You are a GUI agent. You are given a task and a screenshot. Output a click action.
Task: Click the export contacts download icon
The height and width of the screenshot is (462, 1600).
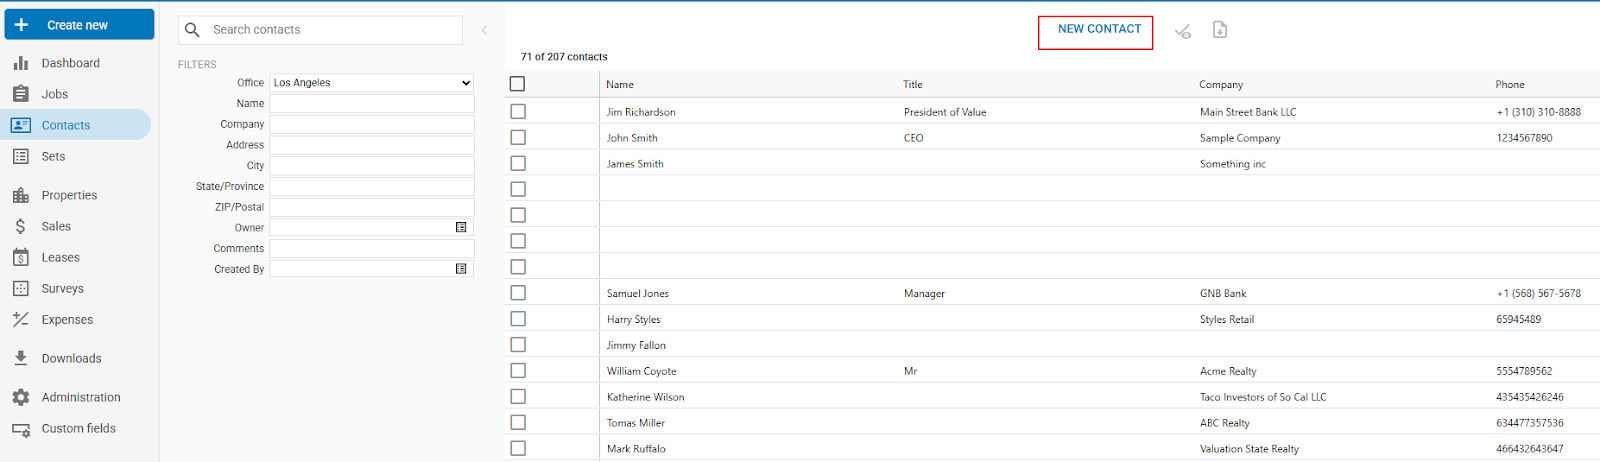pyautogui.click(x=1220, y=30)
